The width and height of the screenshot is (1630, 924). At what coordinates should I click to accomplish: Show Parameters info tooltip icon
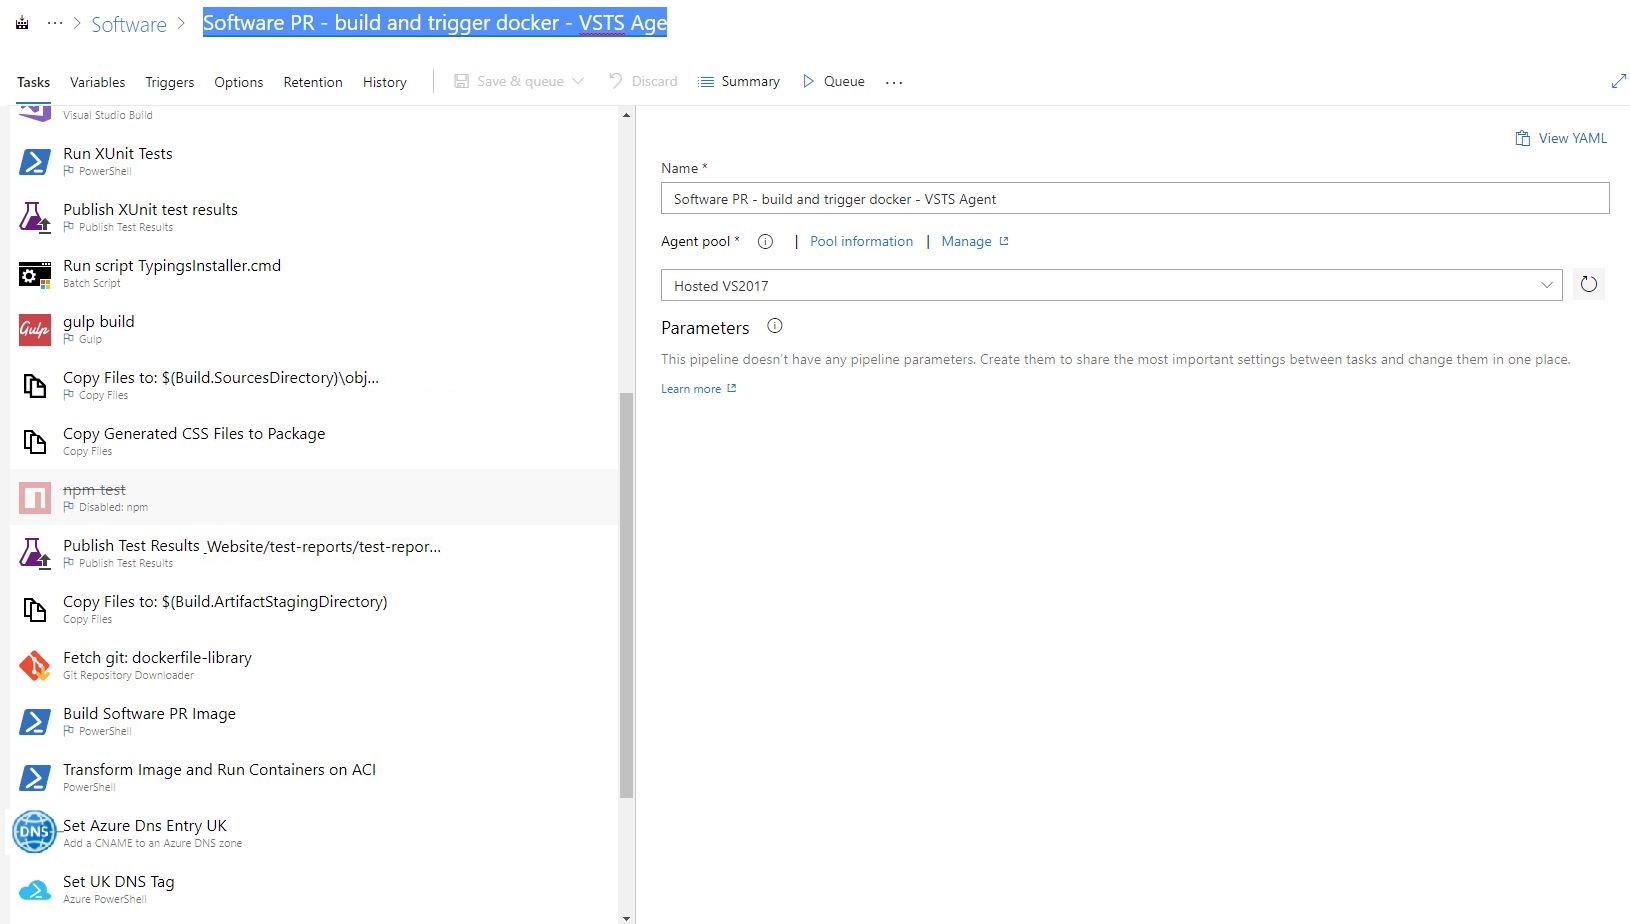774,326
